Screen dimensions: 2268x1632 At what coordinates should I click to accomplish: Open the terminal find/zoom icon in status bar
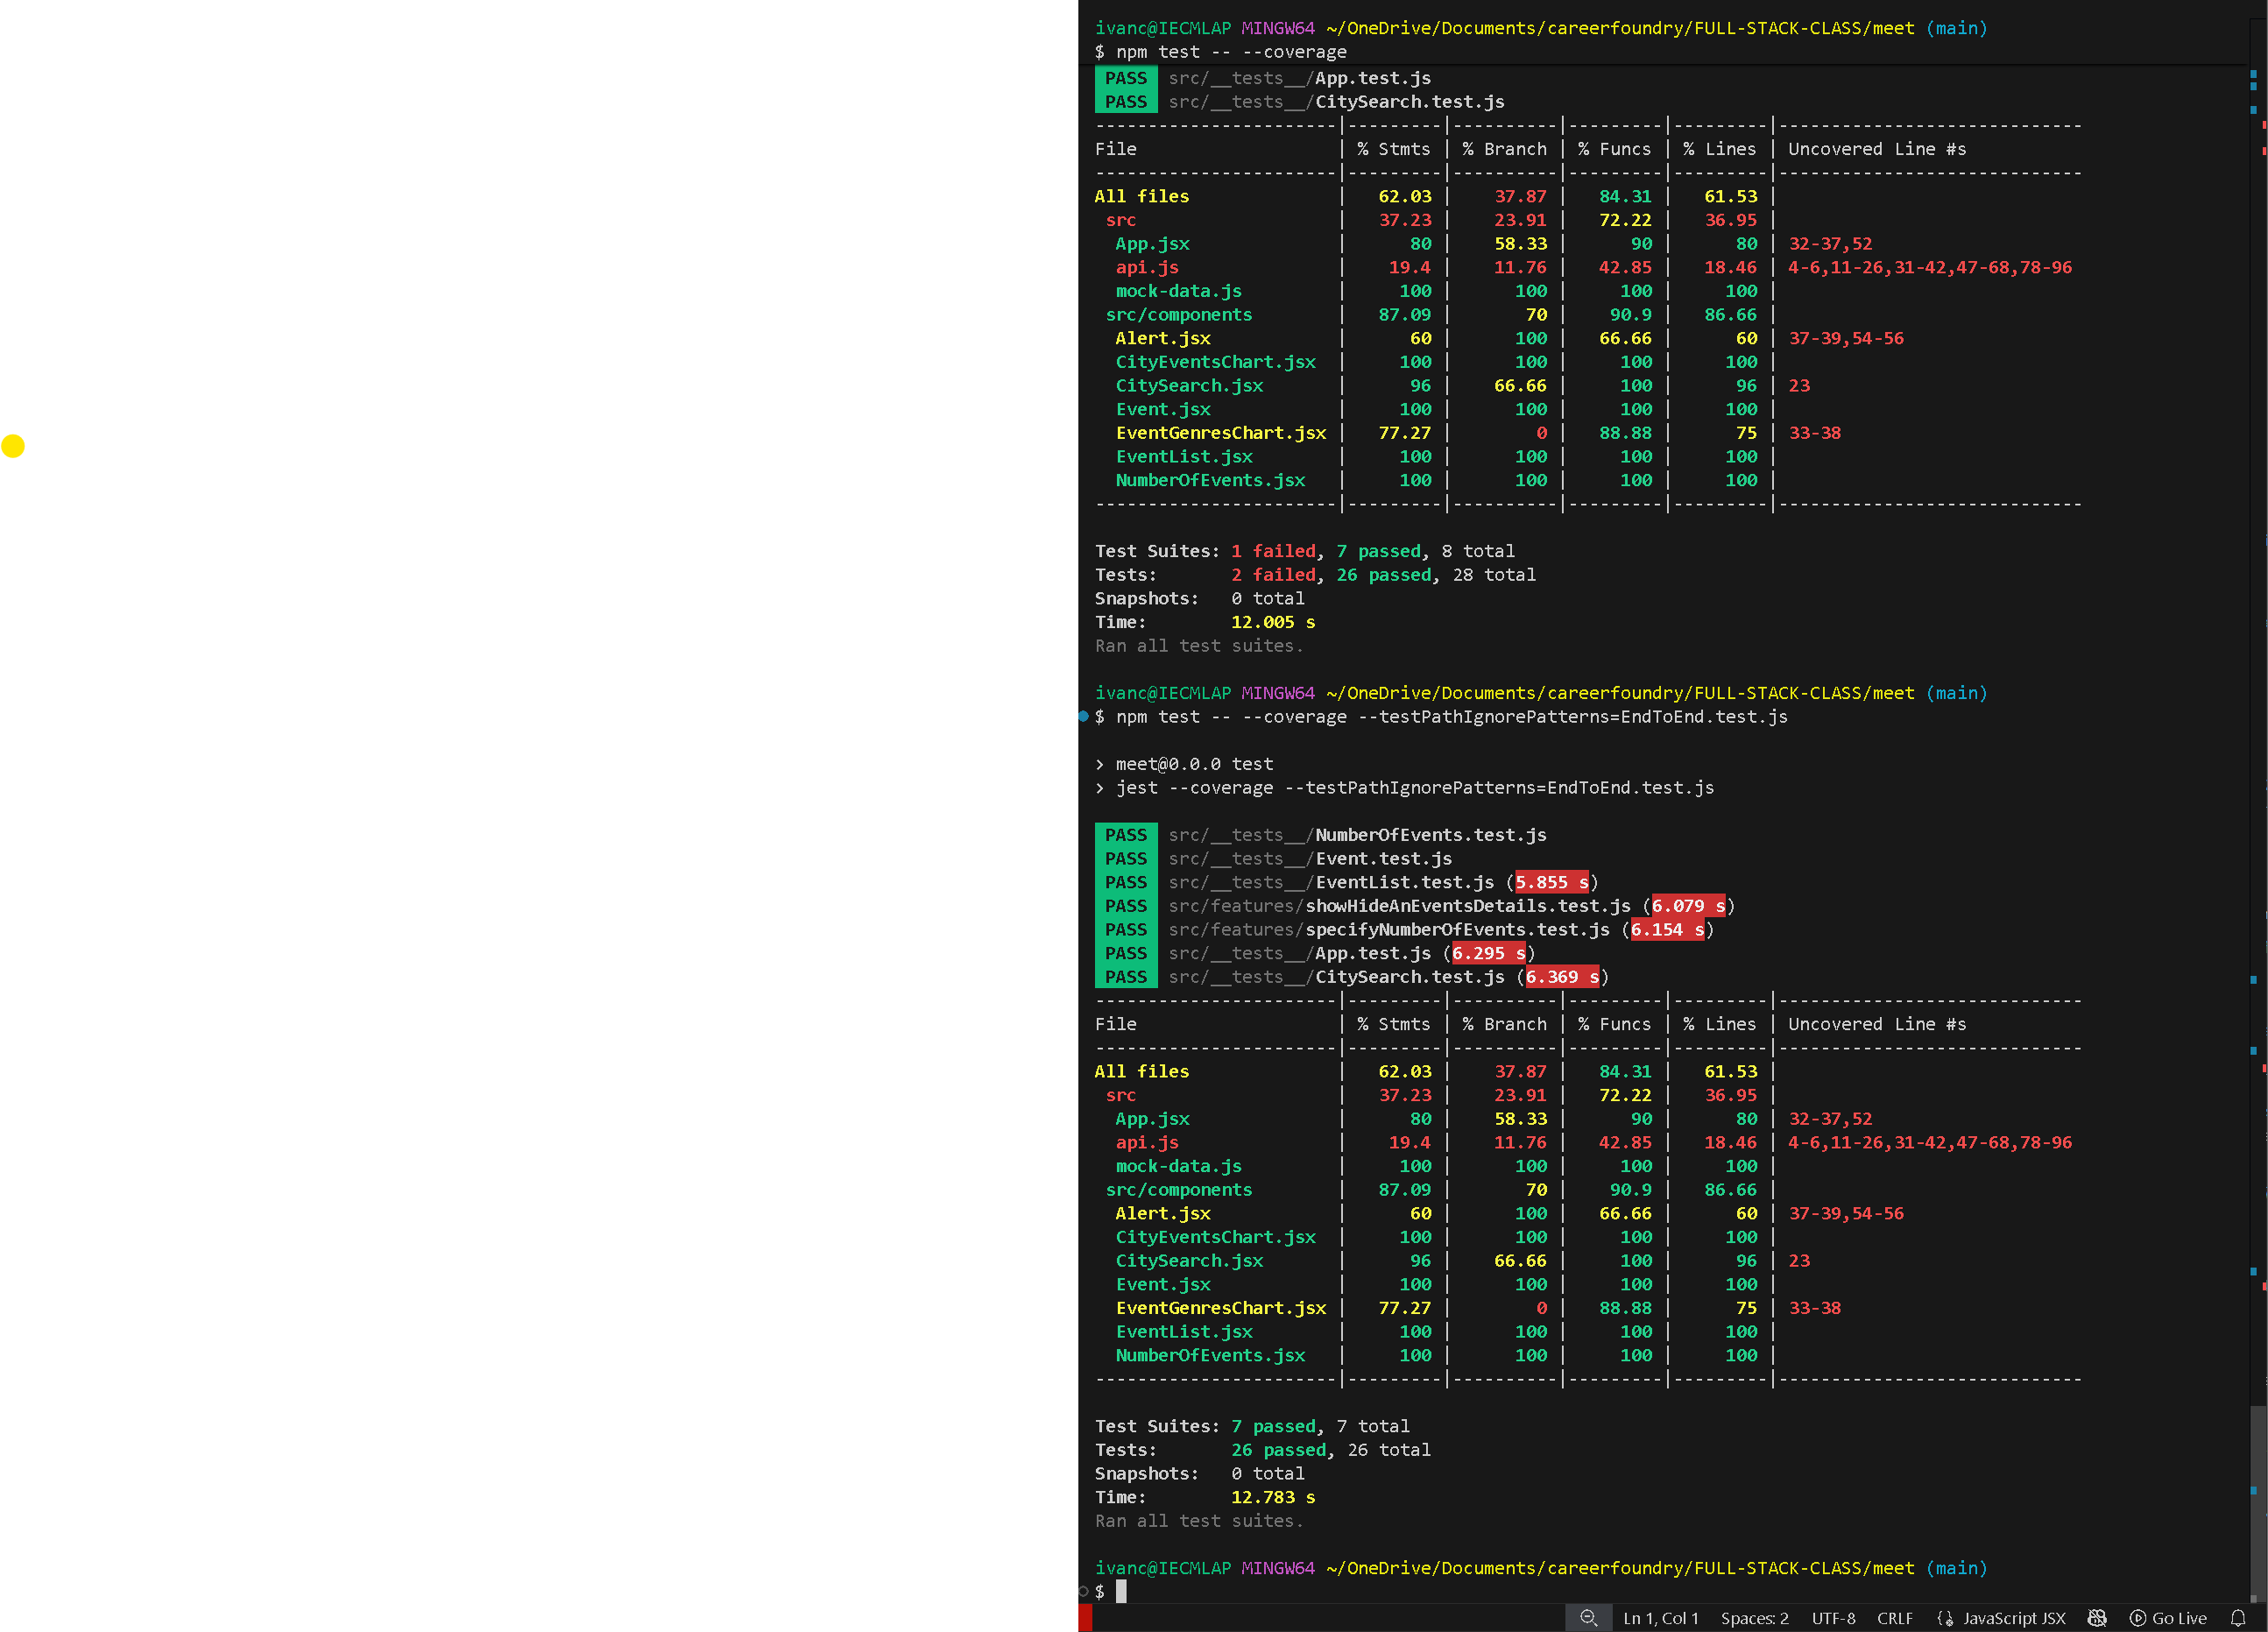click(x=1589, y=1617)
